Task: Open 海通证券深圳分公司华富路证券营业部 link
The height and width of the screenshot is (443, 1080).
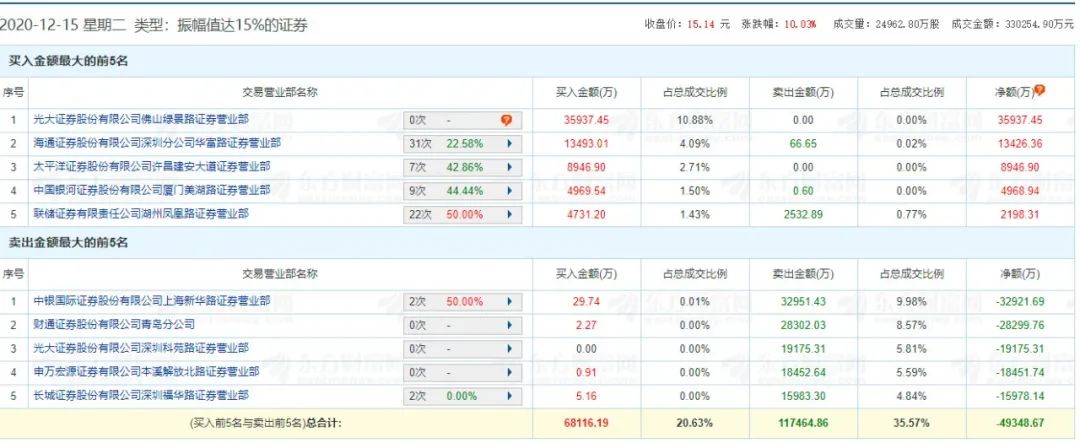Action: [x=157, y=143]
